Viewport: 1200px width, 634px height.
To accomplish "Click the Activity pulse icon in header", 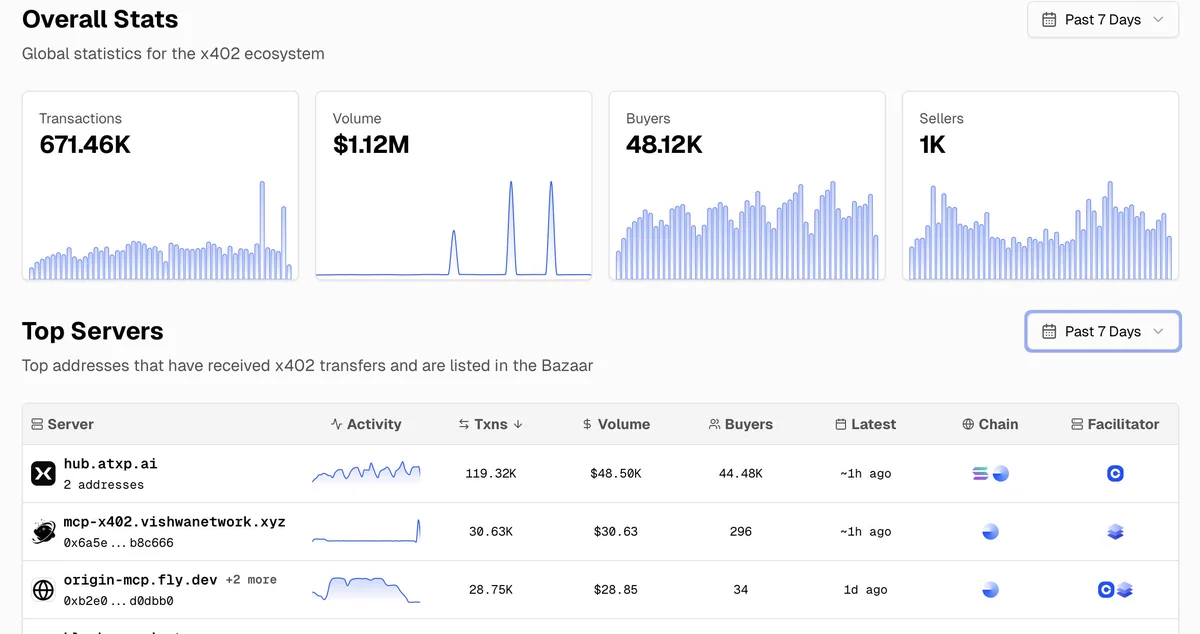I will click(336, 424).
